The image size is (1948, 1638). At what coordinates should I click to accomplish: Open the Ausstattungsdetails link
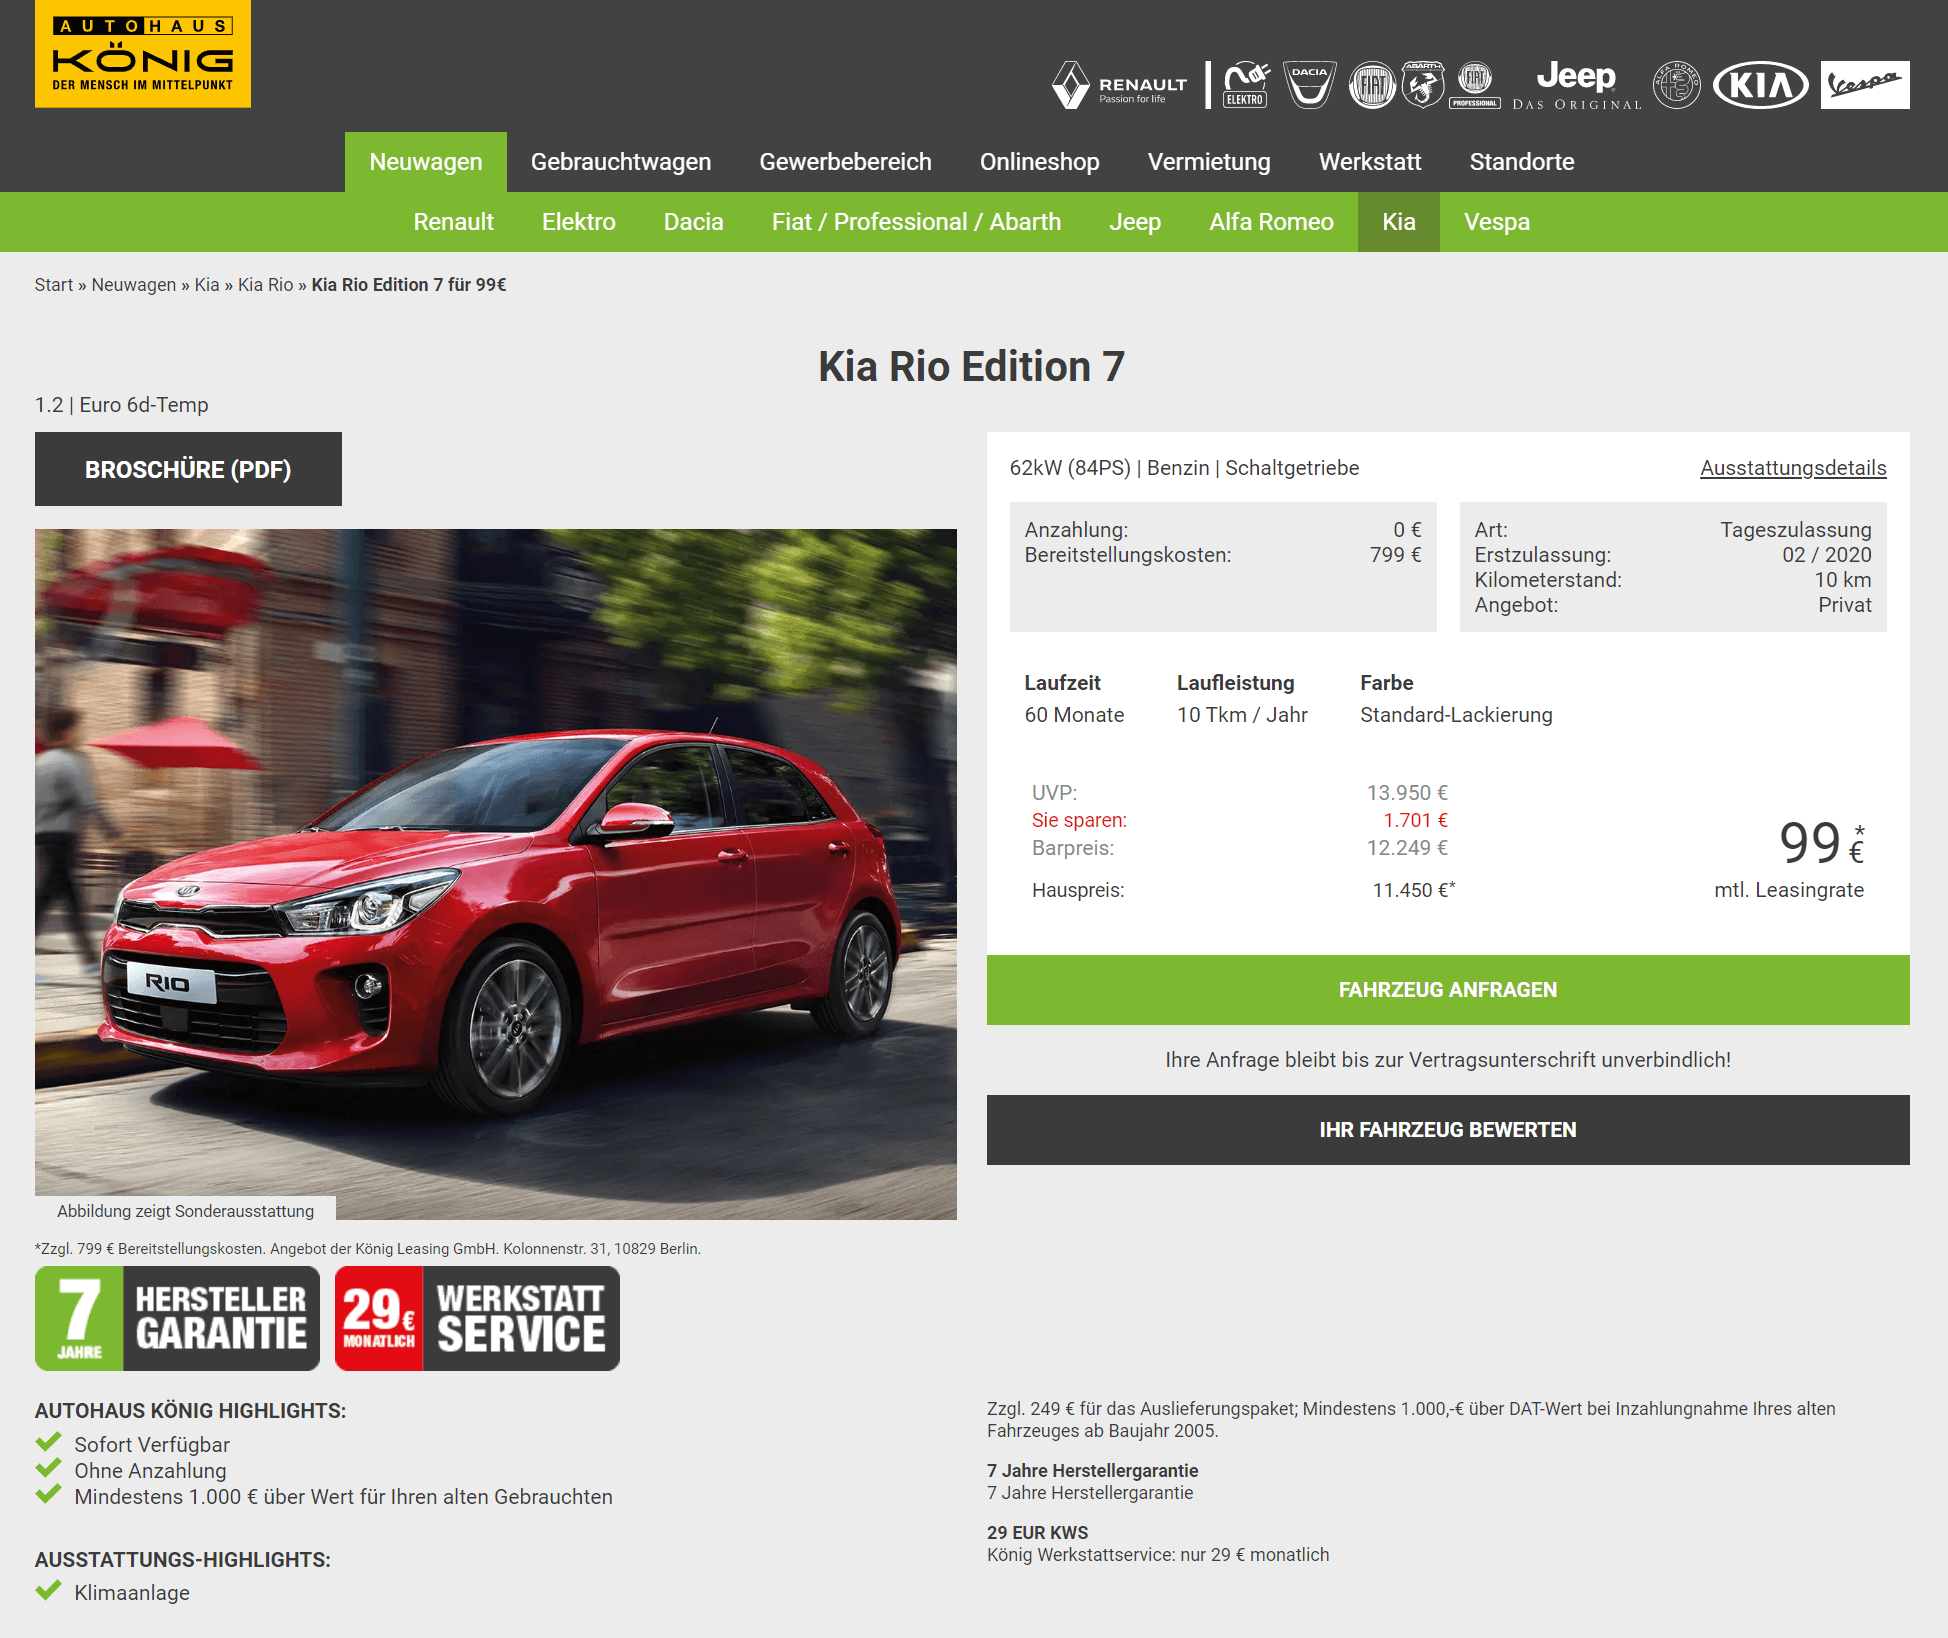click(1793, 468)
